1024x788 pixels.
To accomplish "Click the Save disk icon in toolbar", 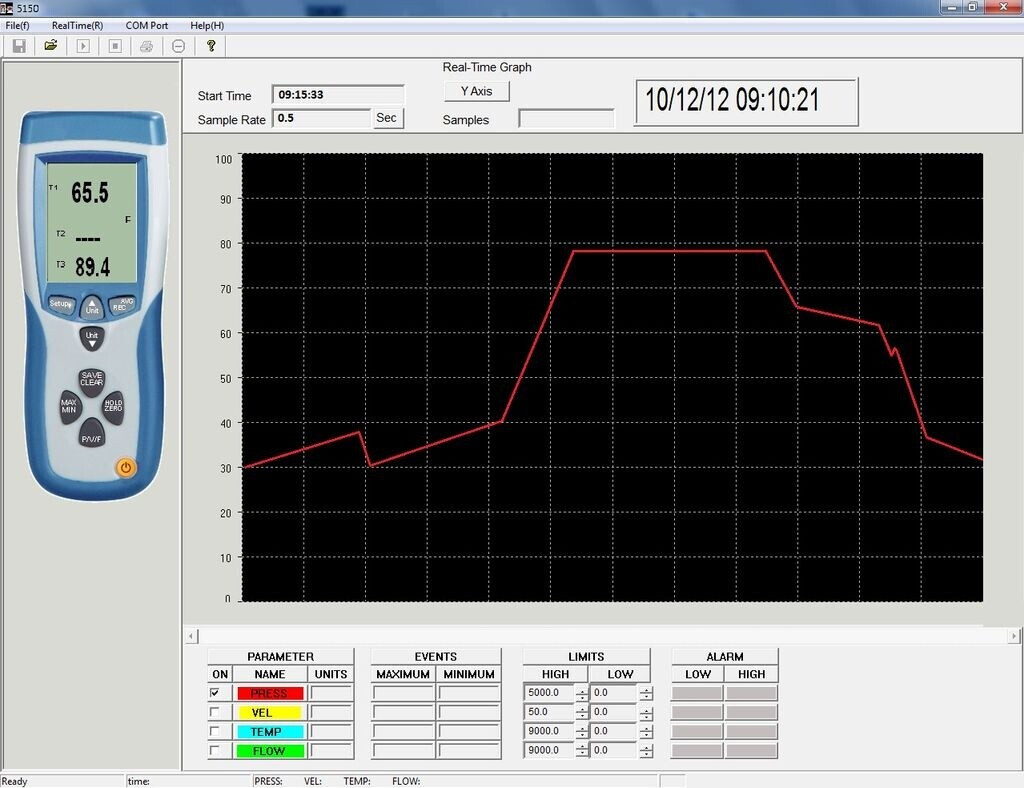I will 19,46.
